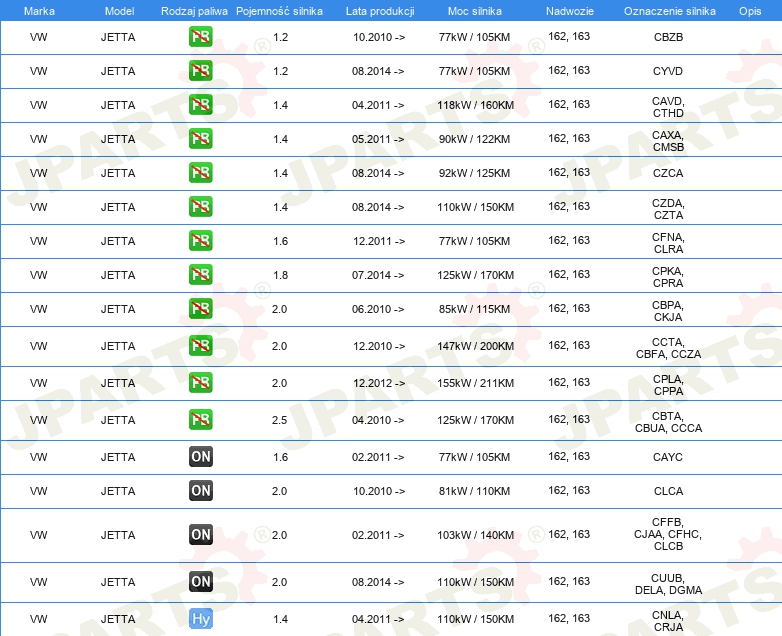Click power value 125kW / 170KM in 1.8 row
782x636 pixels.
pos(475,274)
